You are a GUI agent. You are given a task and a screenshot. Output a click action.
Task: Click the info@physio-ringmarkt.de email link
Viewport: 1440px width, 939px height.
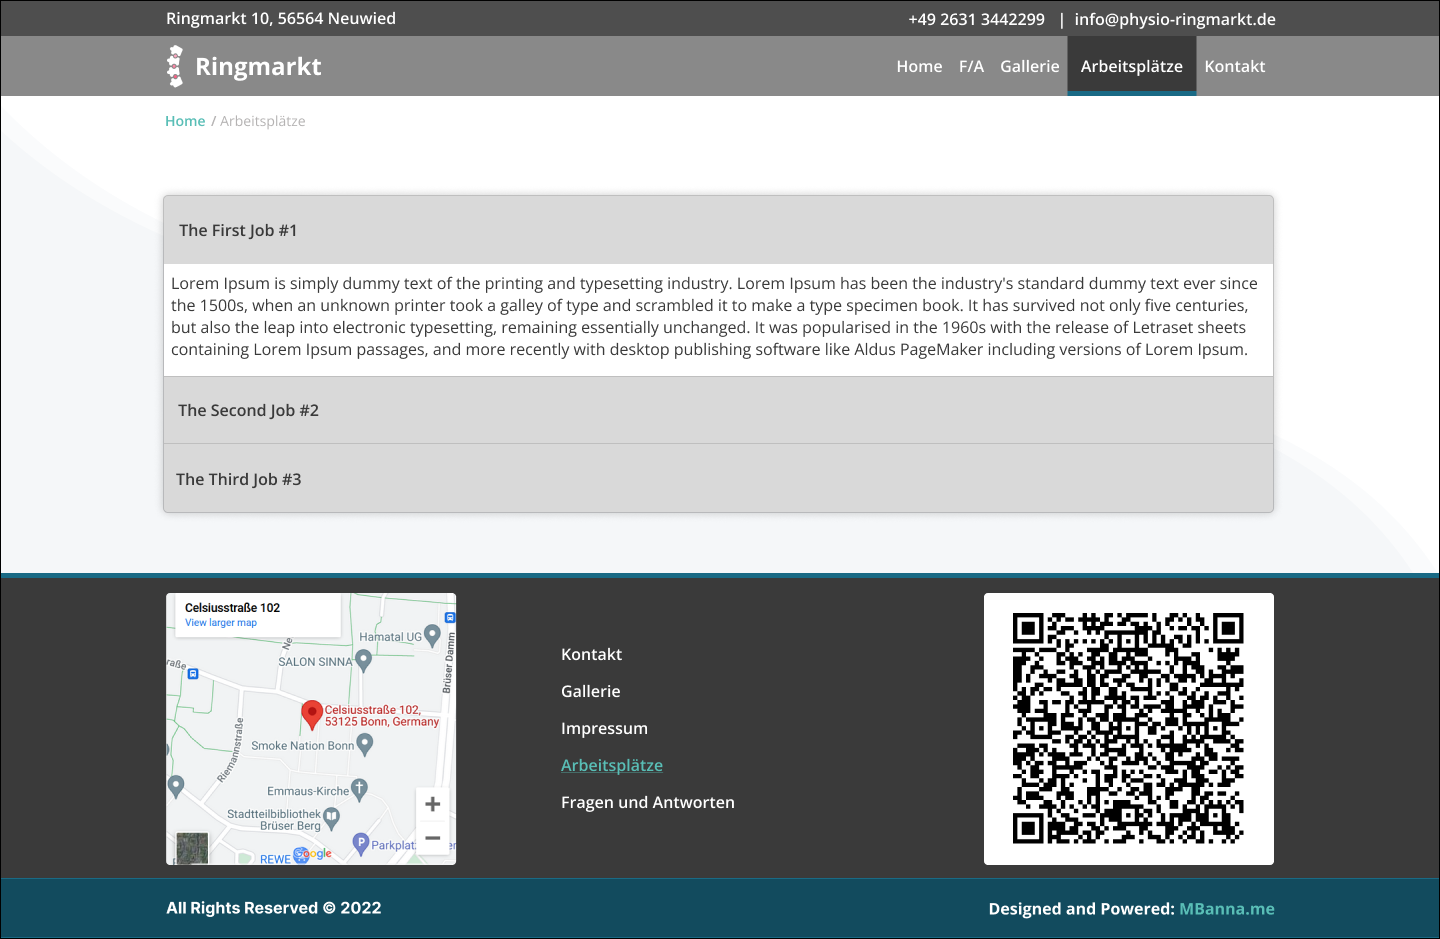tap(1175, 19)
